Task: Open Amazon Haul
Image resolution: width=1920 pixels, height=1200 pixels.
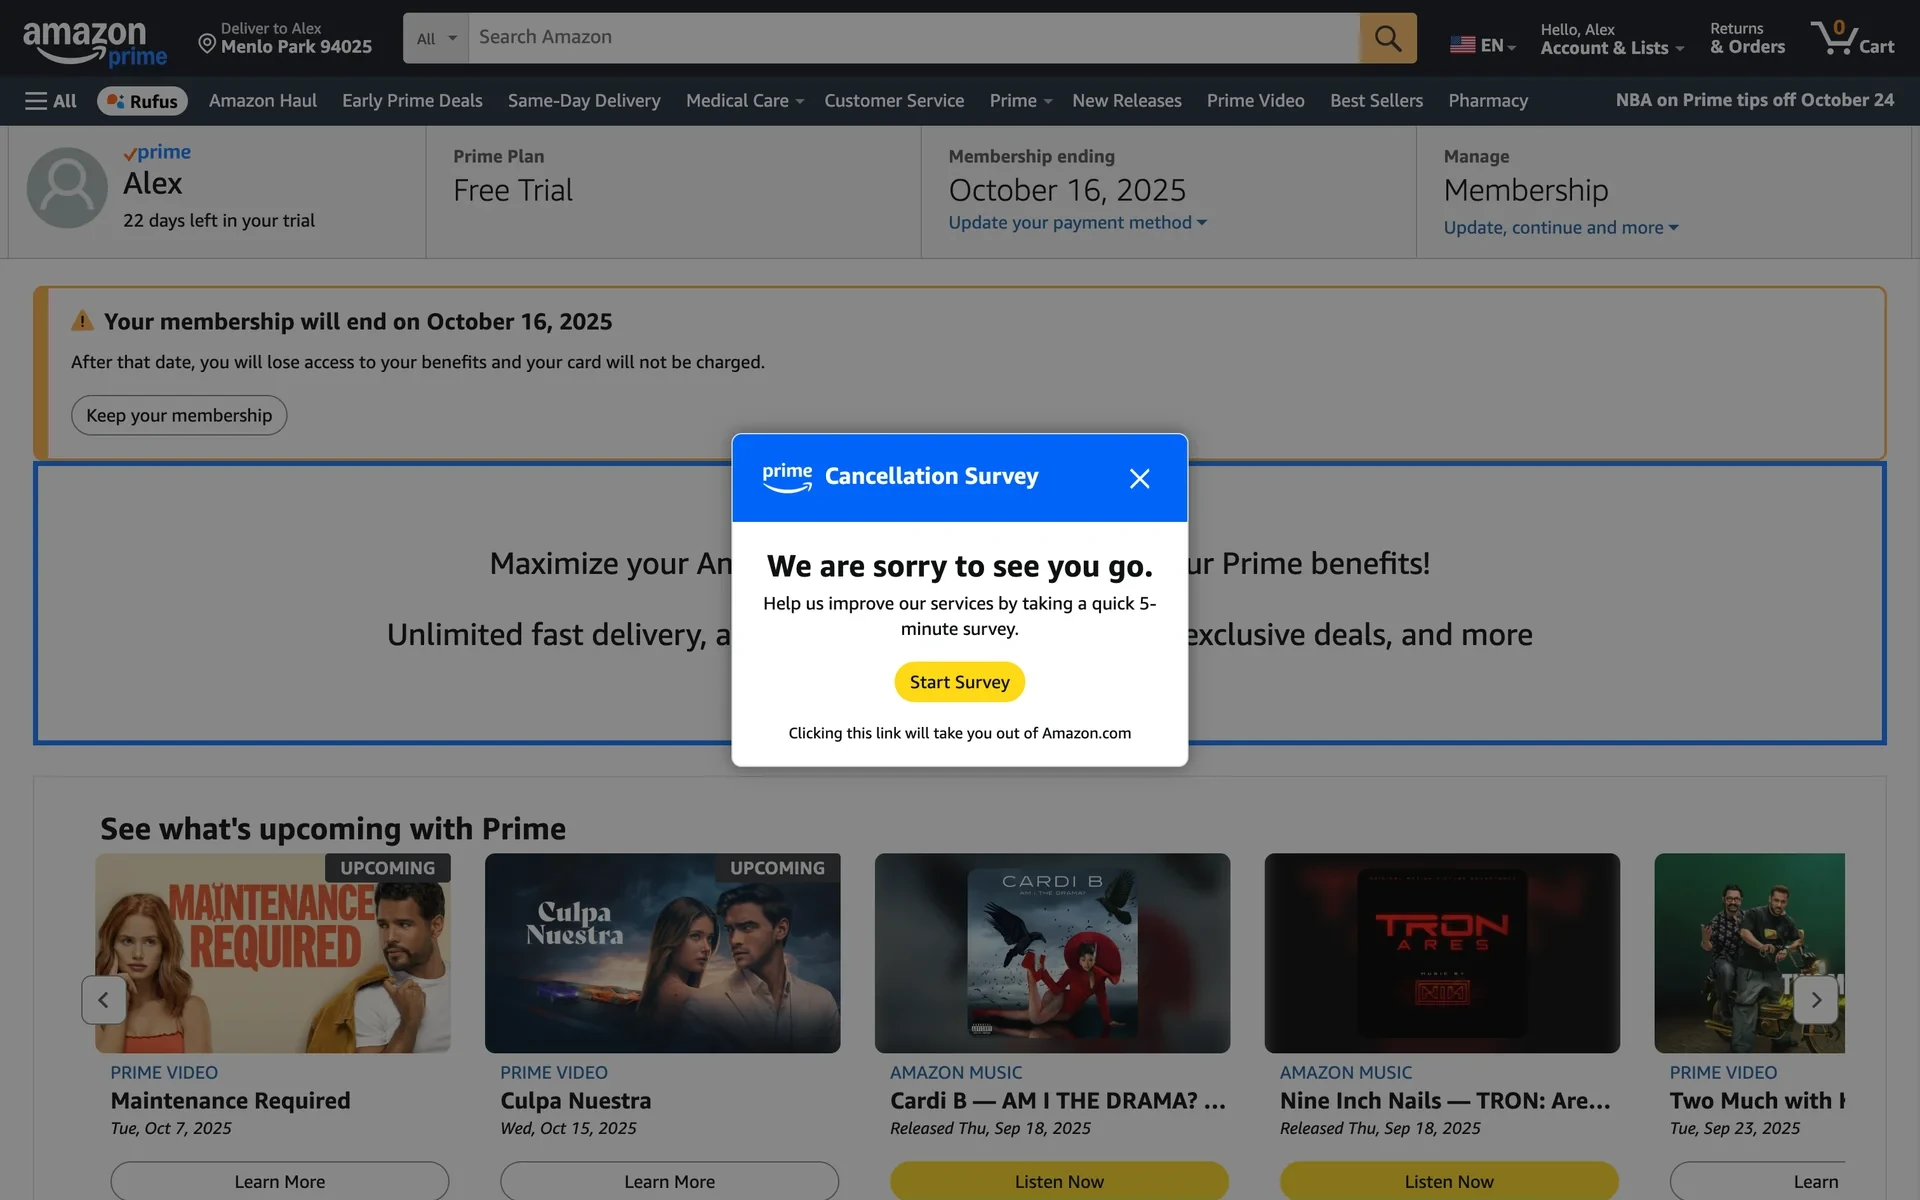Action: pos(263,101)
